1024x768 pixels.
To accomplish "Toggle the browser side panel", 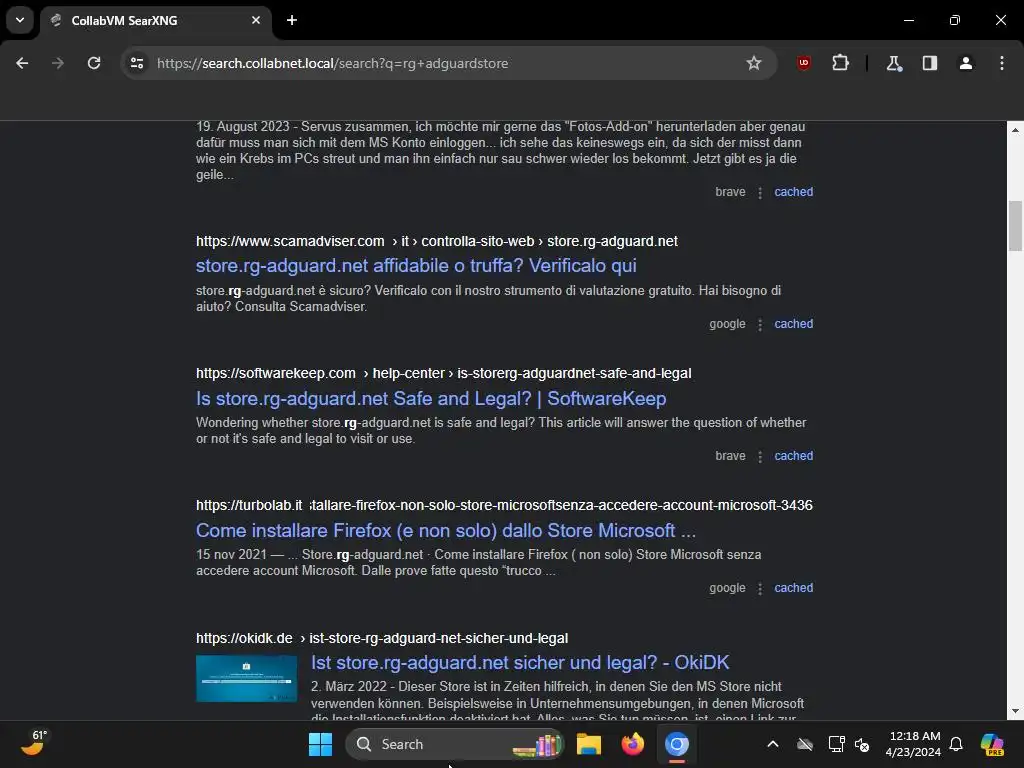I will (930, 63).
